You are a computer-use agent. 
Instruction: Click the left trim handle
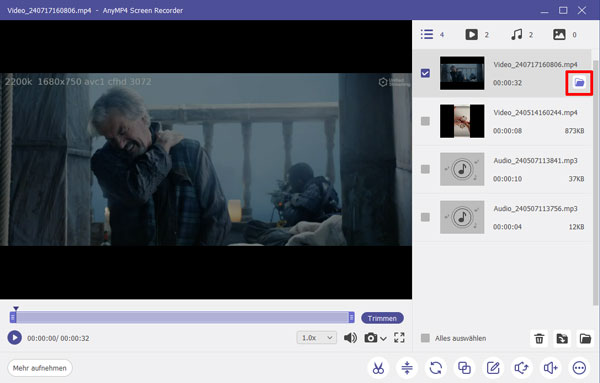(x=13, y=317)
